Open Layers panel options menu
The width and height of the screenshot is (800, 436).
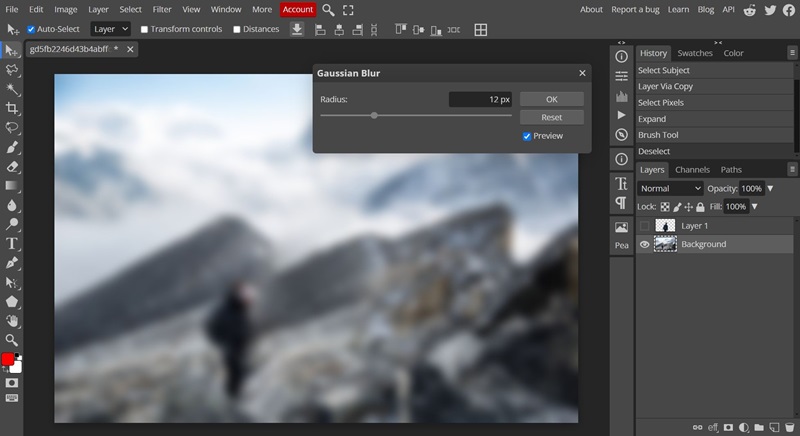[x=792, y=169]
